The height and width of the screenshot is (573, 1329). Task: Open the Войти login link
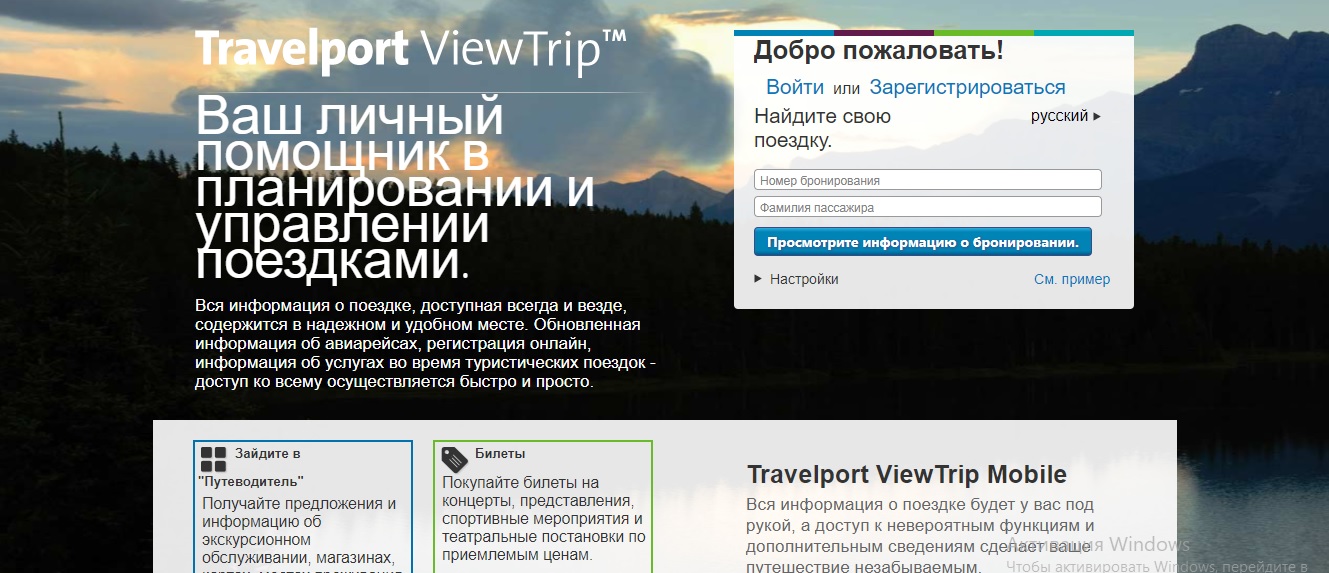(795, 87)
